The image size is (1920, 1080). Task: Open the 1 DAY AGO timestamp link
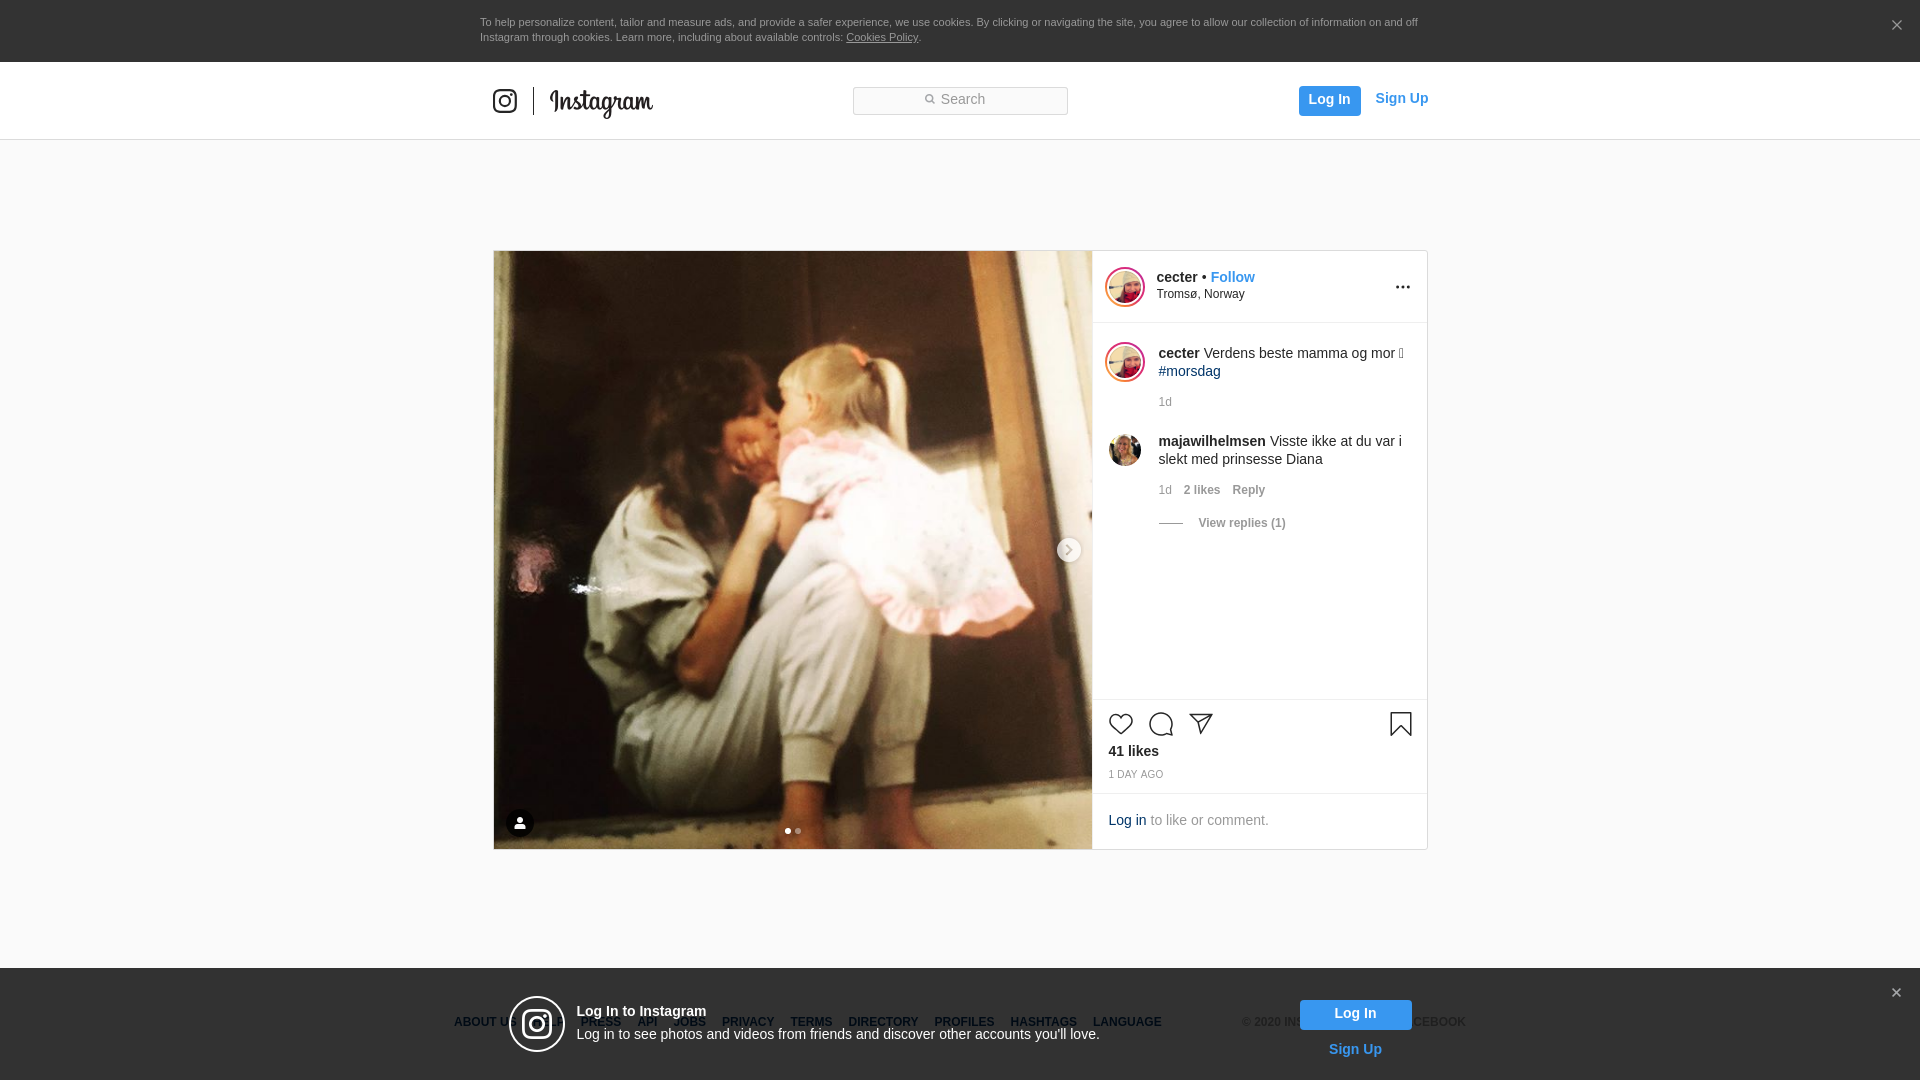point(1135,775)
